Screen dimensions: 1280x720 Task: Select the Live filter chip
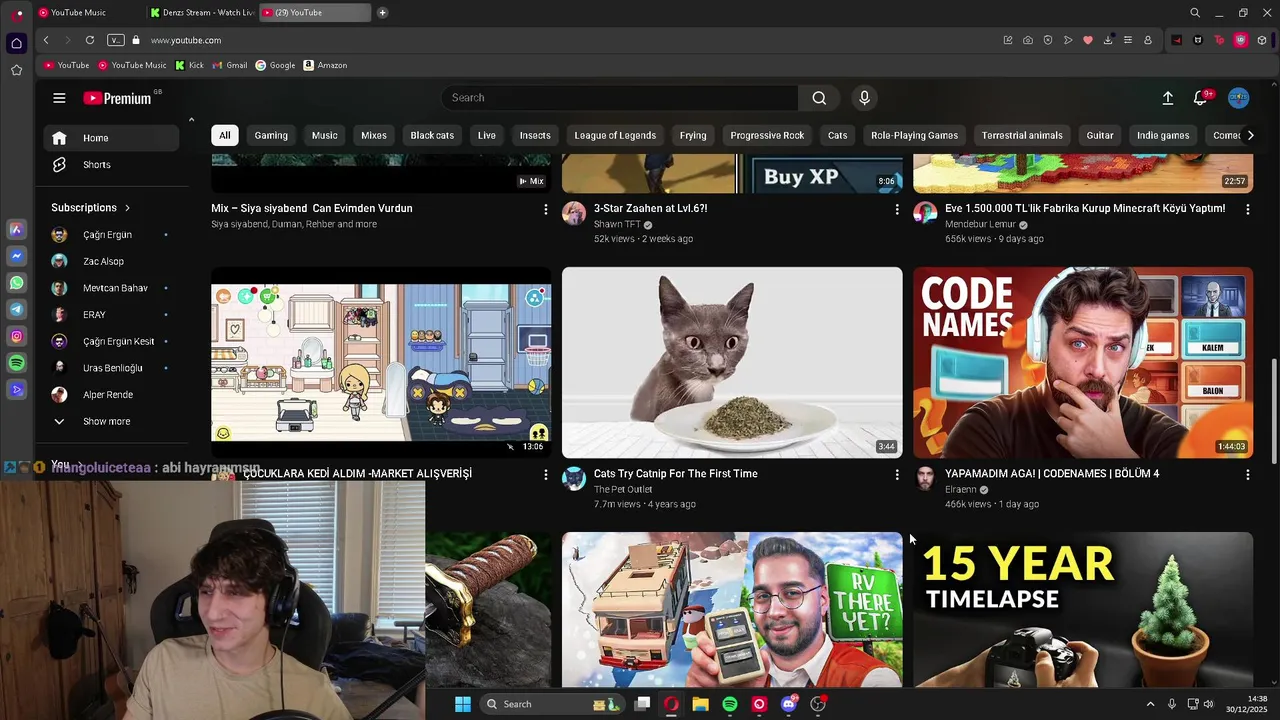point(487,135)
